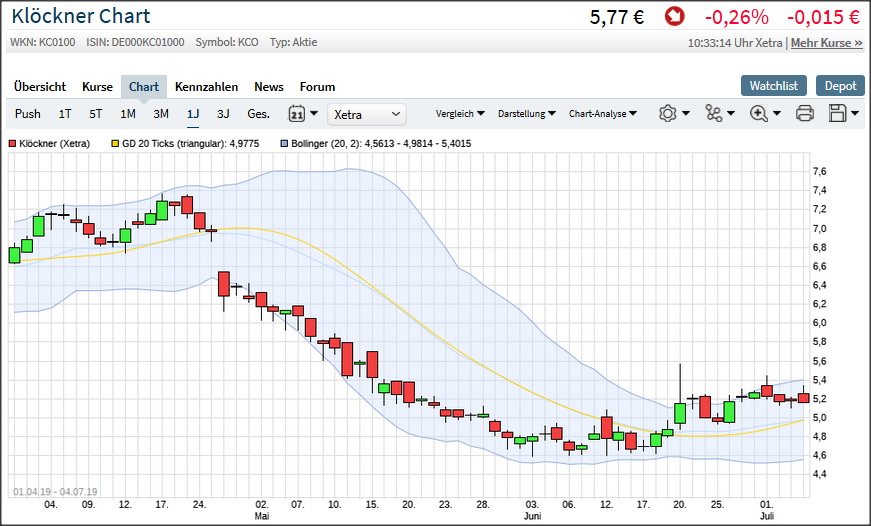Click the yellow GD 20 Ticks legend swatch
871x526 pixels.
click(115, 144)
